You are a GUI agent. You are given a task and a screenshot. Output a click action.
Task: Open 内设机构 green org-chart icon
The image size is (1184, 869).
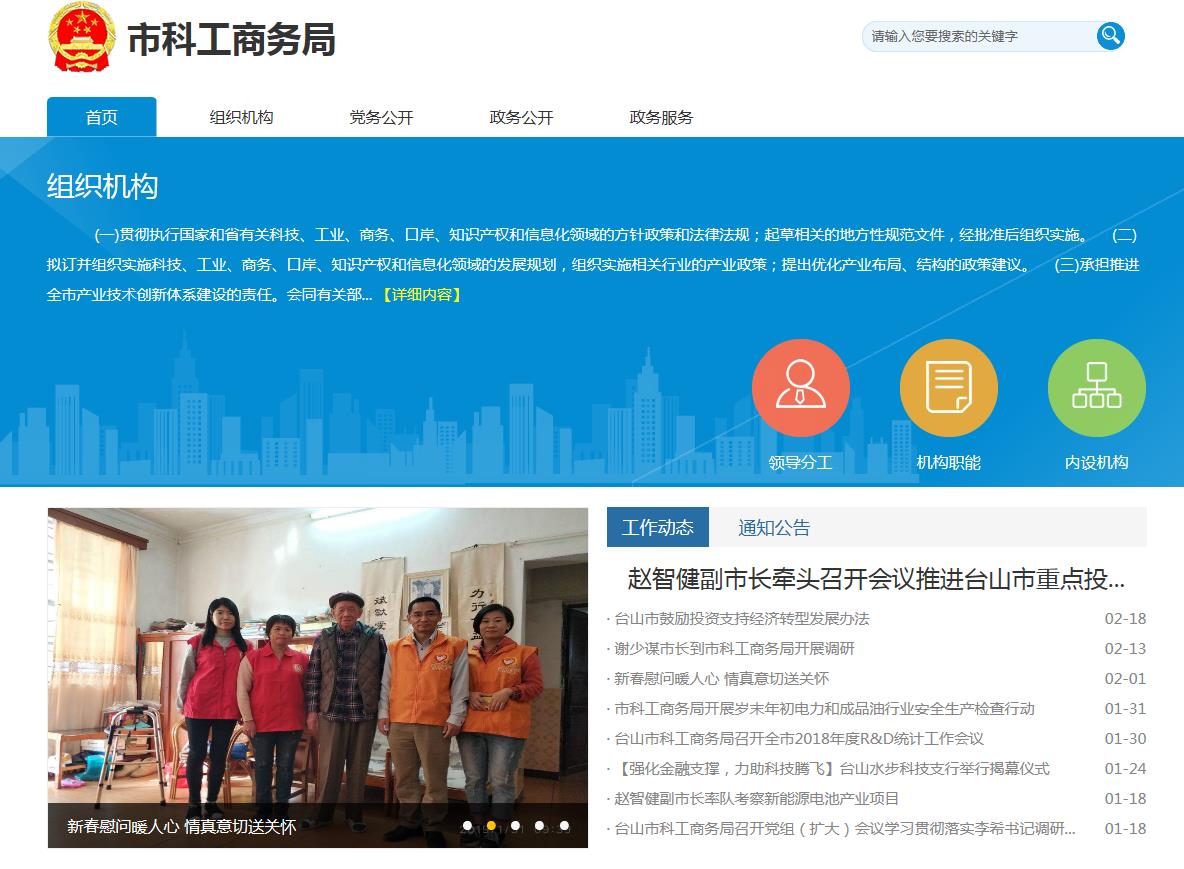click(x=1096, y=388)
